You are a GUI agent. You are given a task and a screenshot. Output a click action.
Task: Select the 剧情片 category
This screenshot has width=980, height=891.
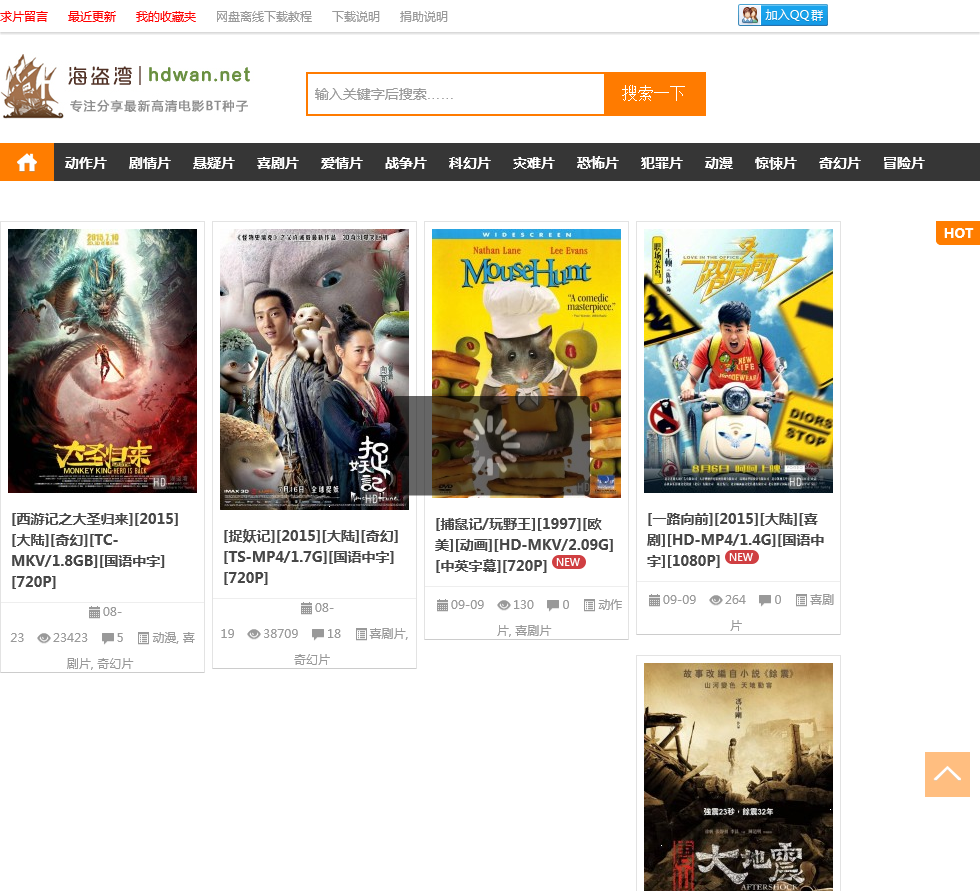149,163
